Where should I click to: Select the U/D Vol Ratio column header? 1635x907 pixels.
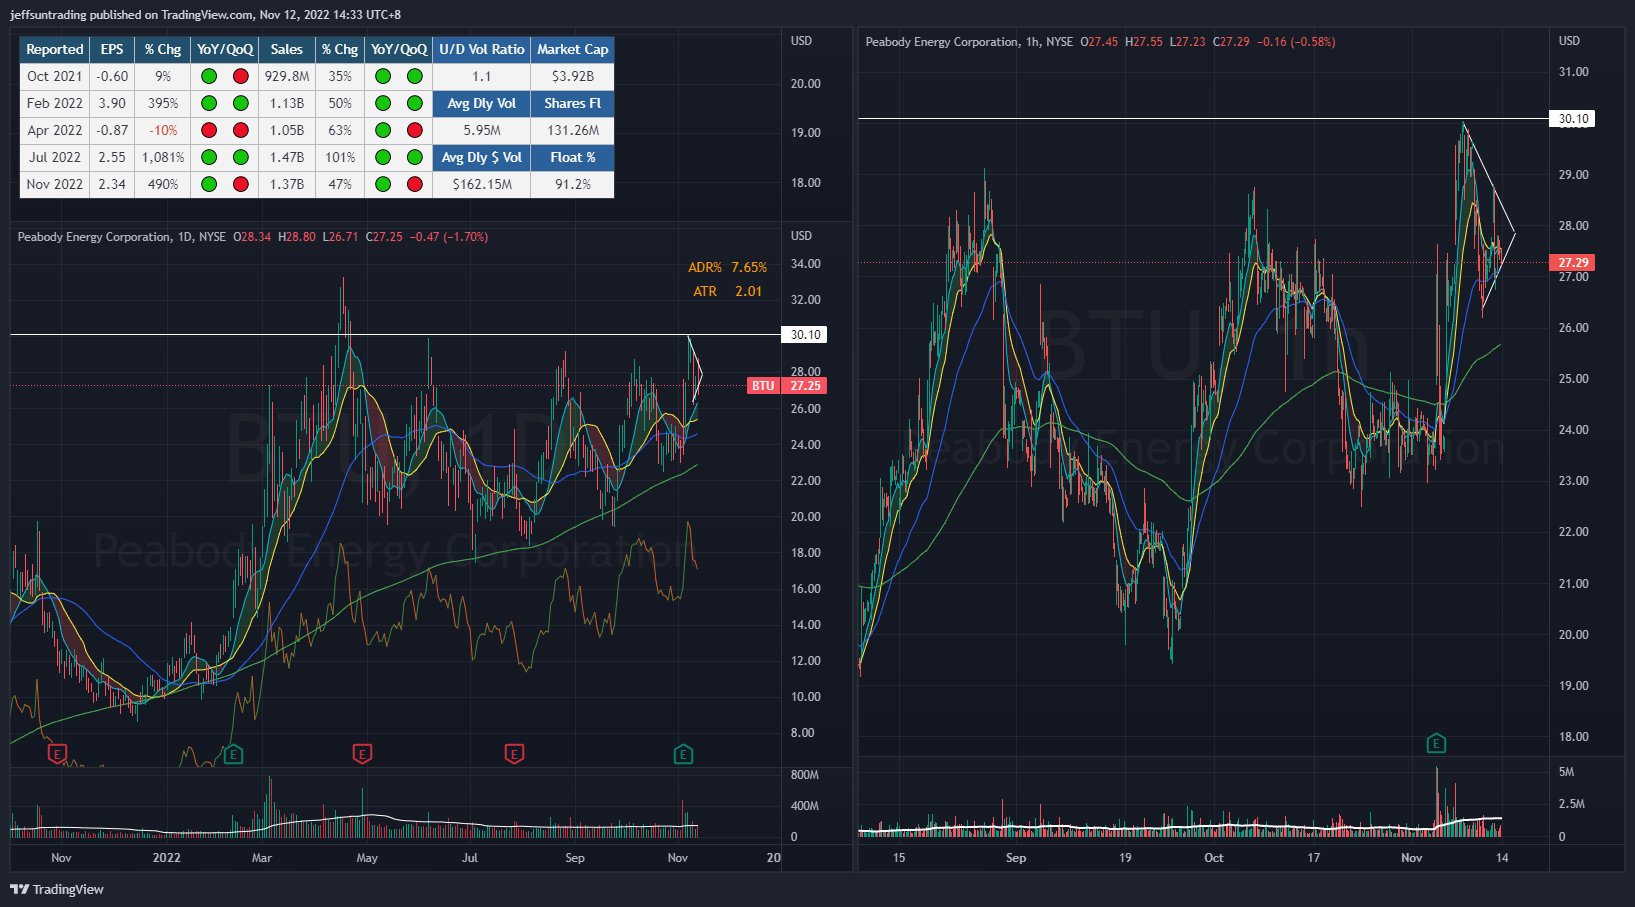pos(481,49)
